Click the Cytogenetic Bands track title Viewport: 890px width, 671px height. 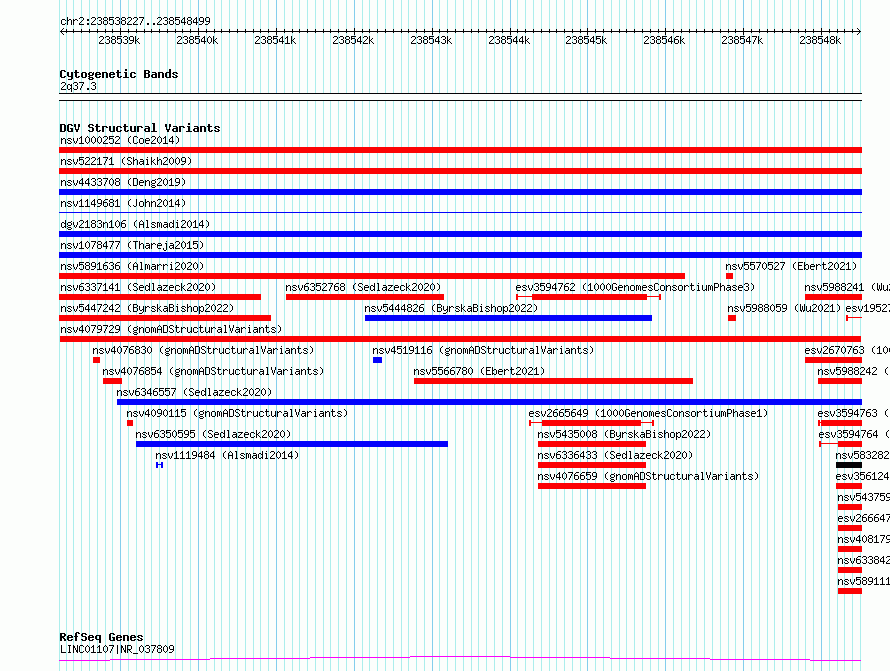(119, 74)
